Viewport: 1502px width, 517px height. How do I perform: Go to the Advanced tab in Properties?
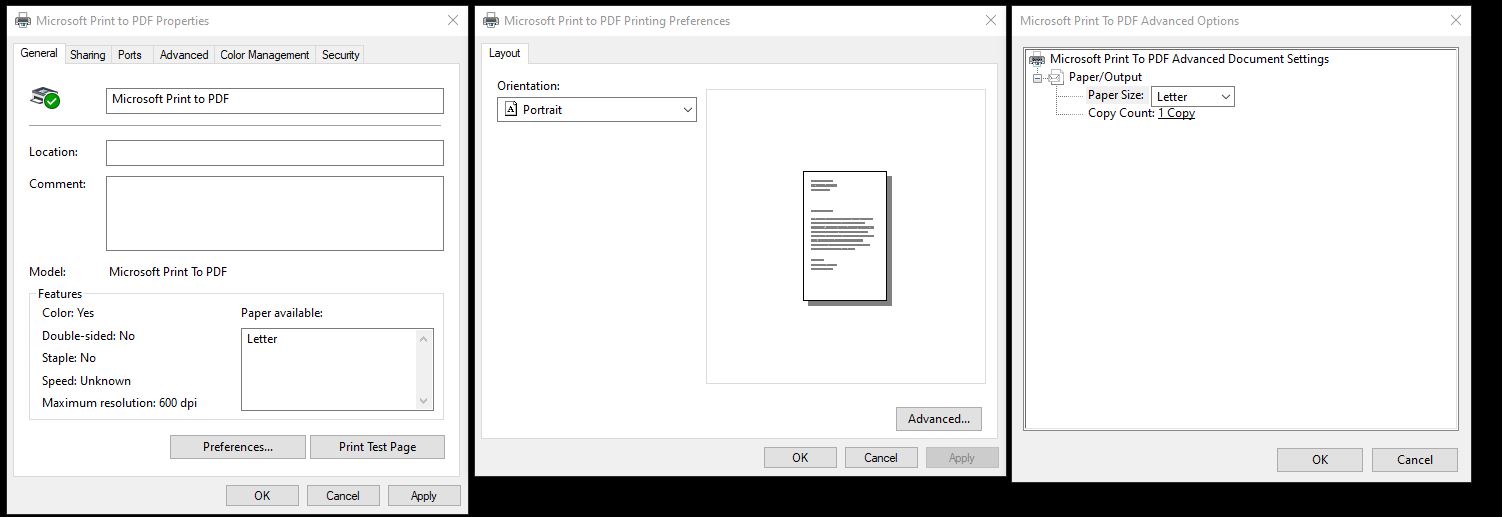(184, 55)
